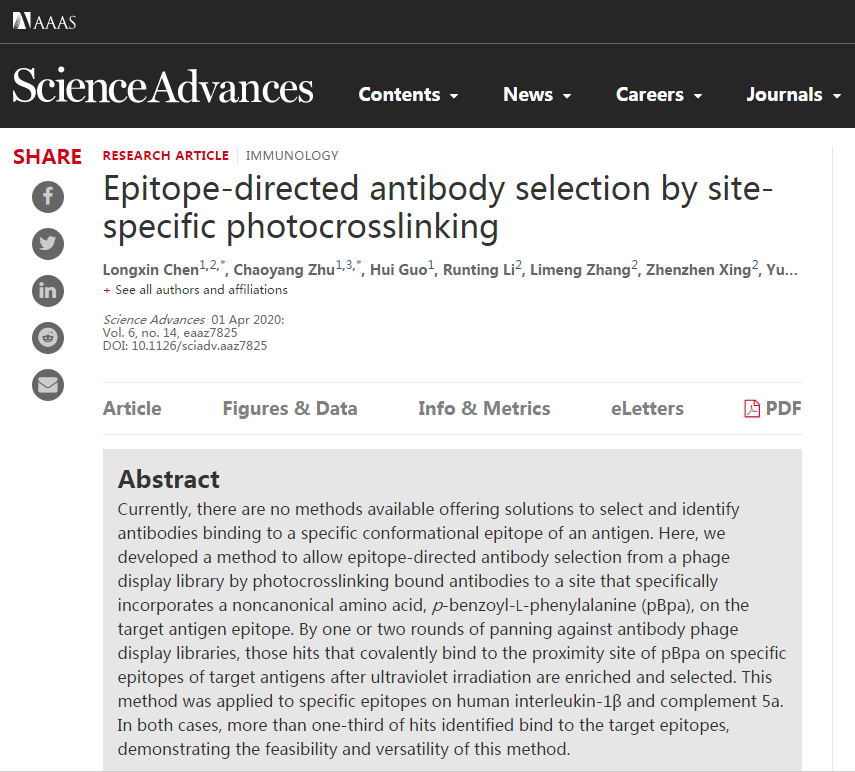855x772 pixels.
Task: Click the article title heading
Action: coord(438,208)
